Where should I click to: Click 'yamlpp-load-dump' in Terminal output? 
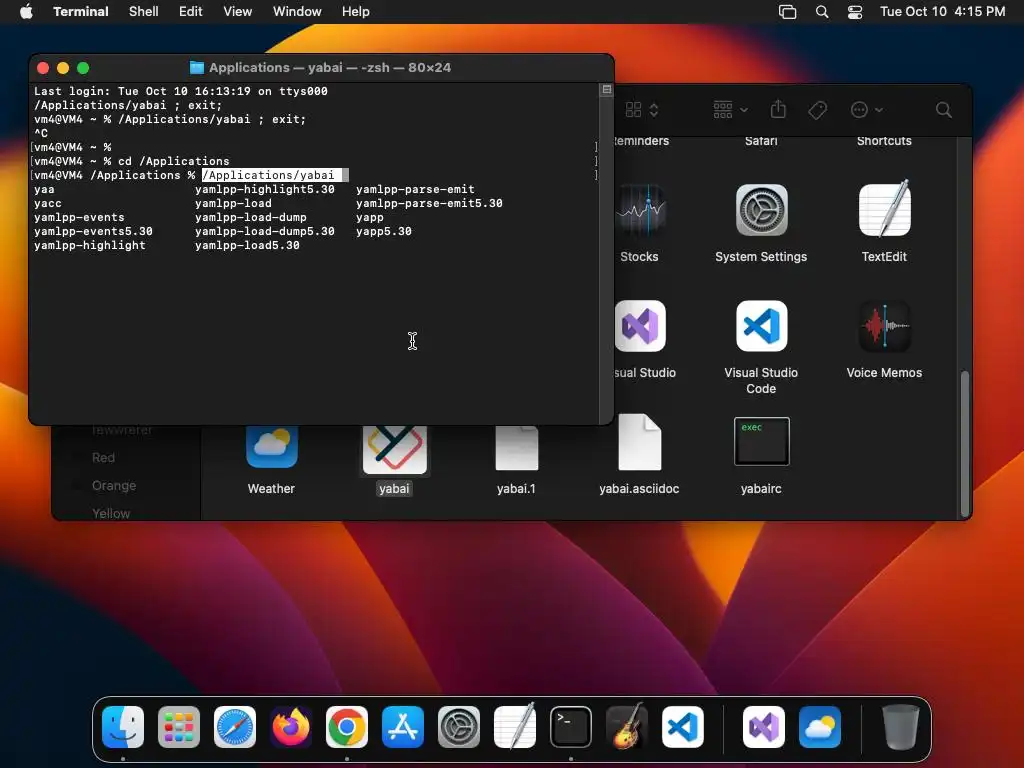pyautogui.click(x=251, y=217)
